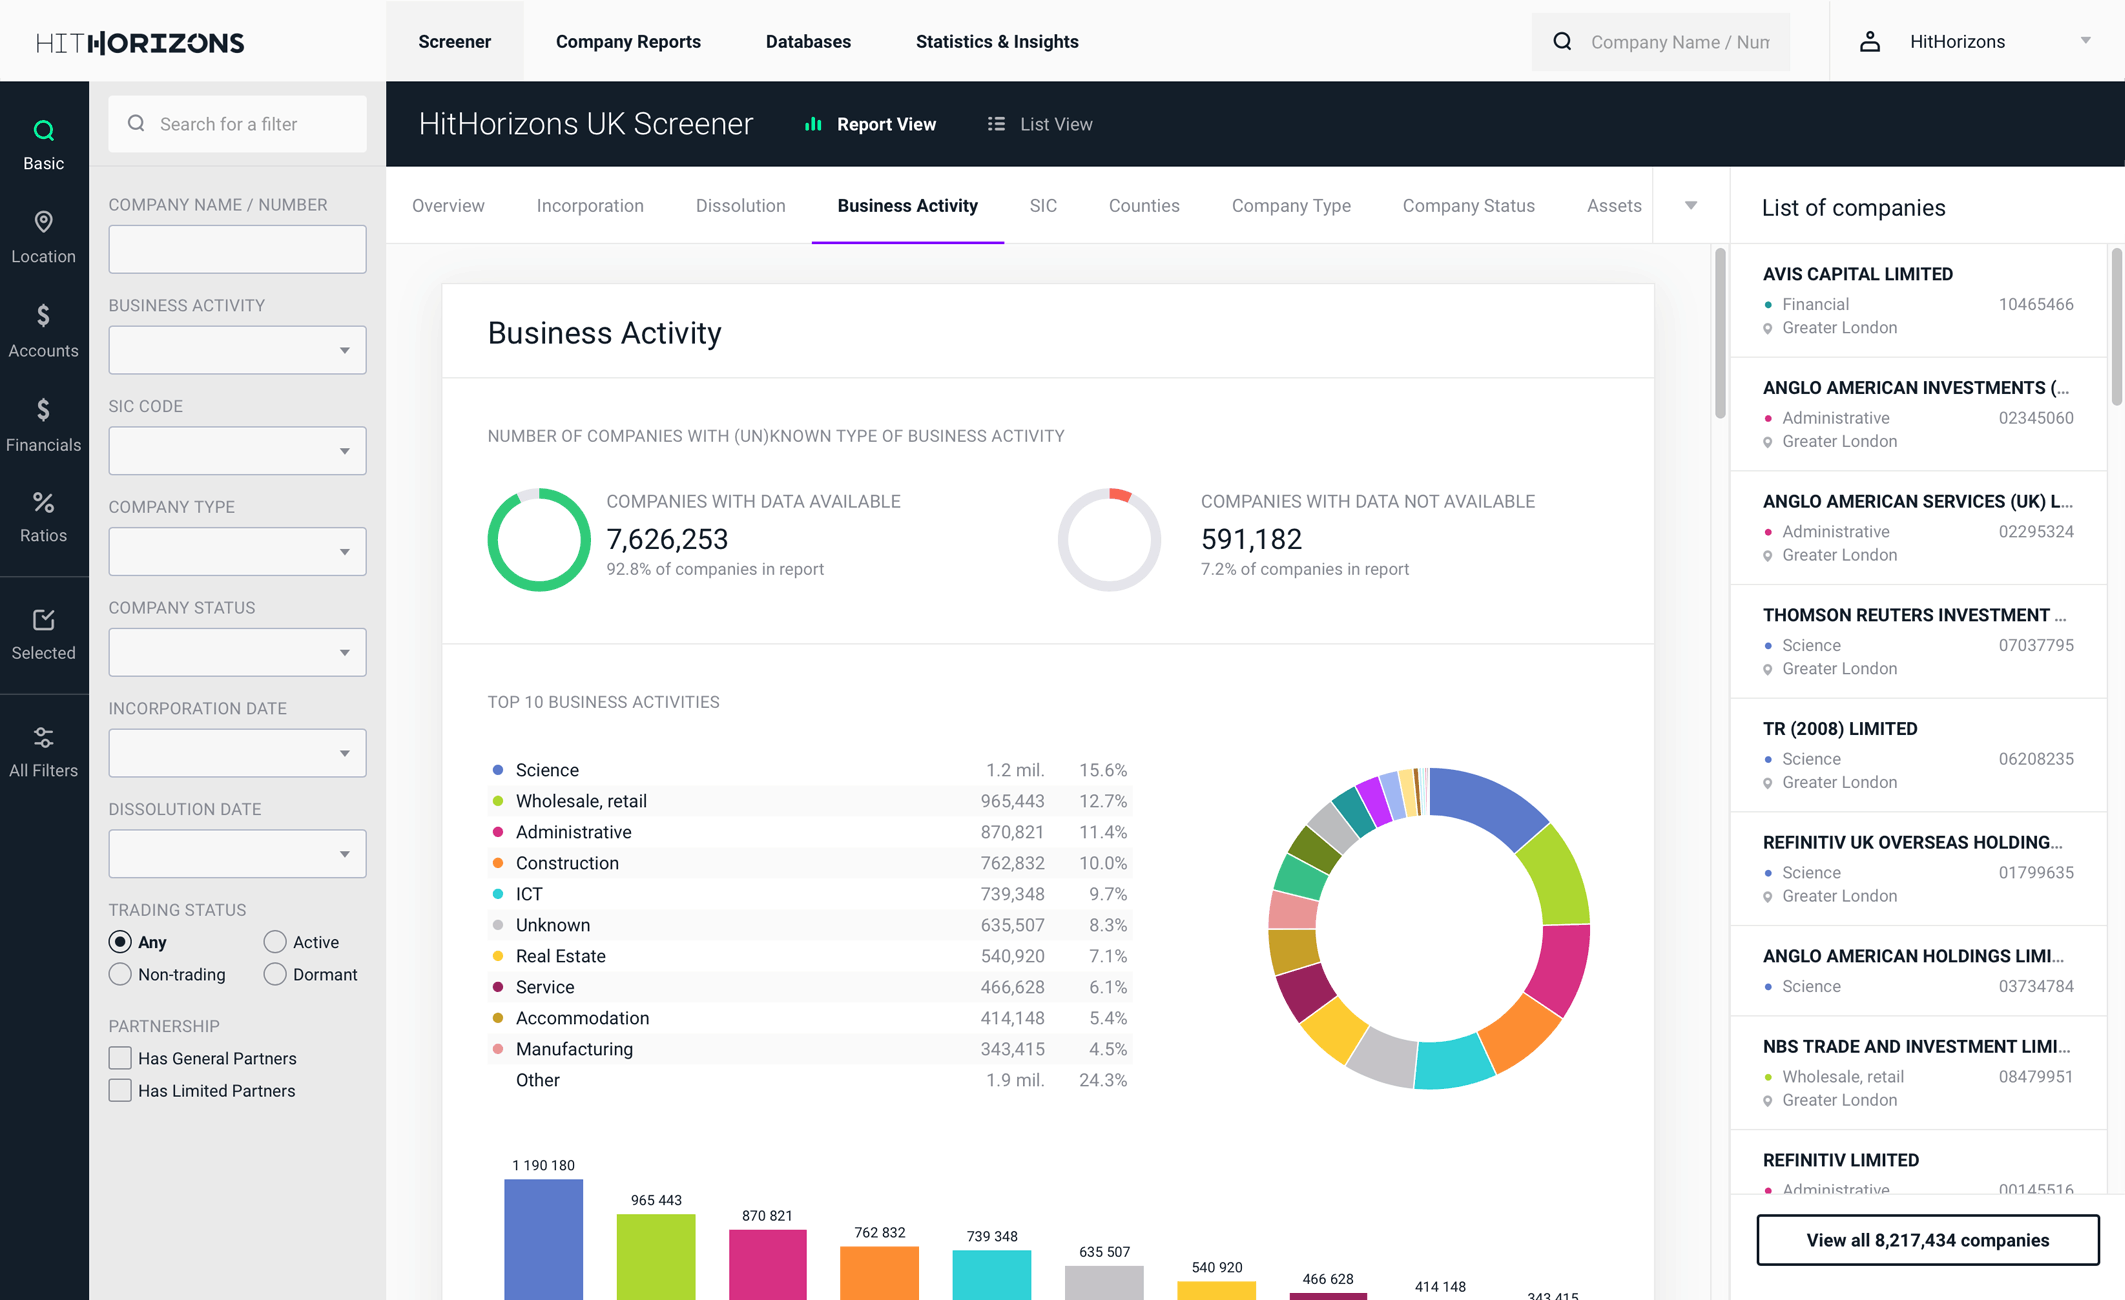Open AVIS CAPITAL LIMITED company entry
2125x1300 pixels.
1857,274
